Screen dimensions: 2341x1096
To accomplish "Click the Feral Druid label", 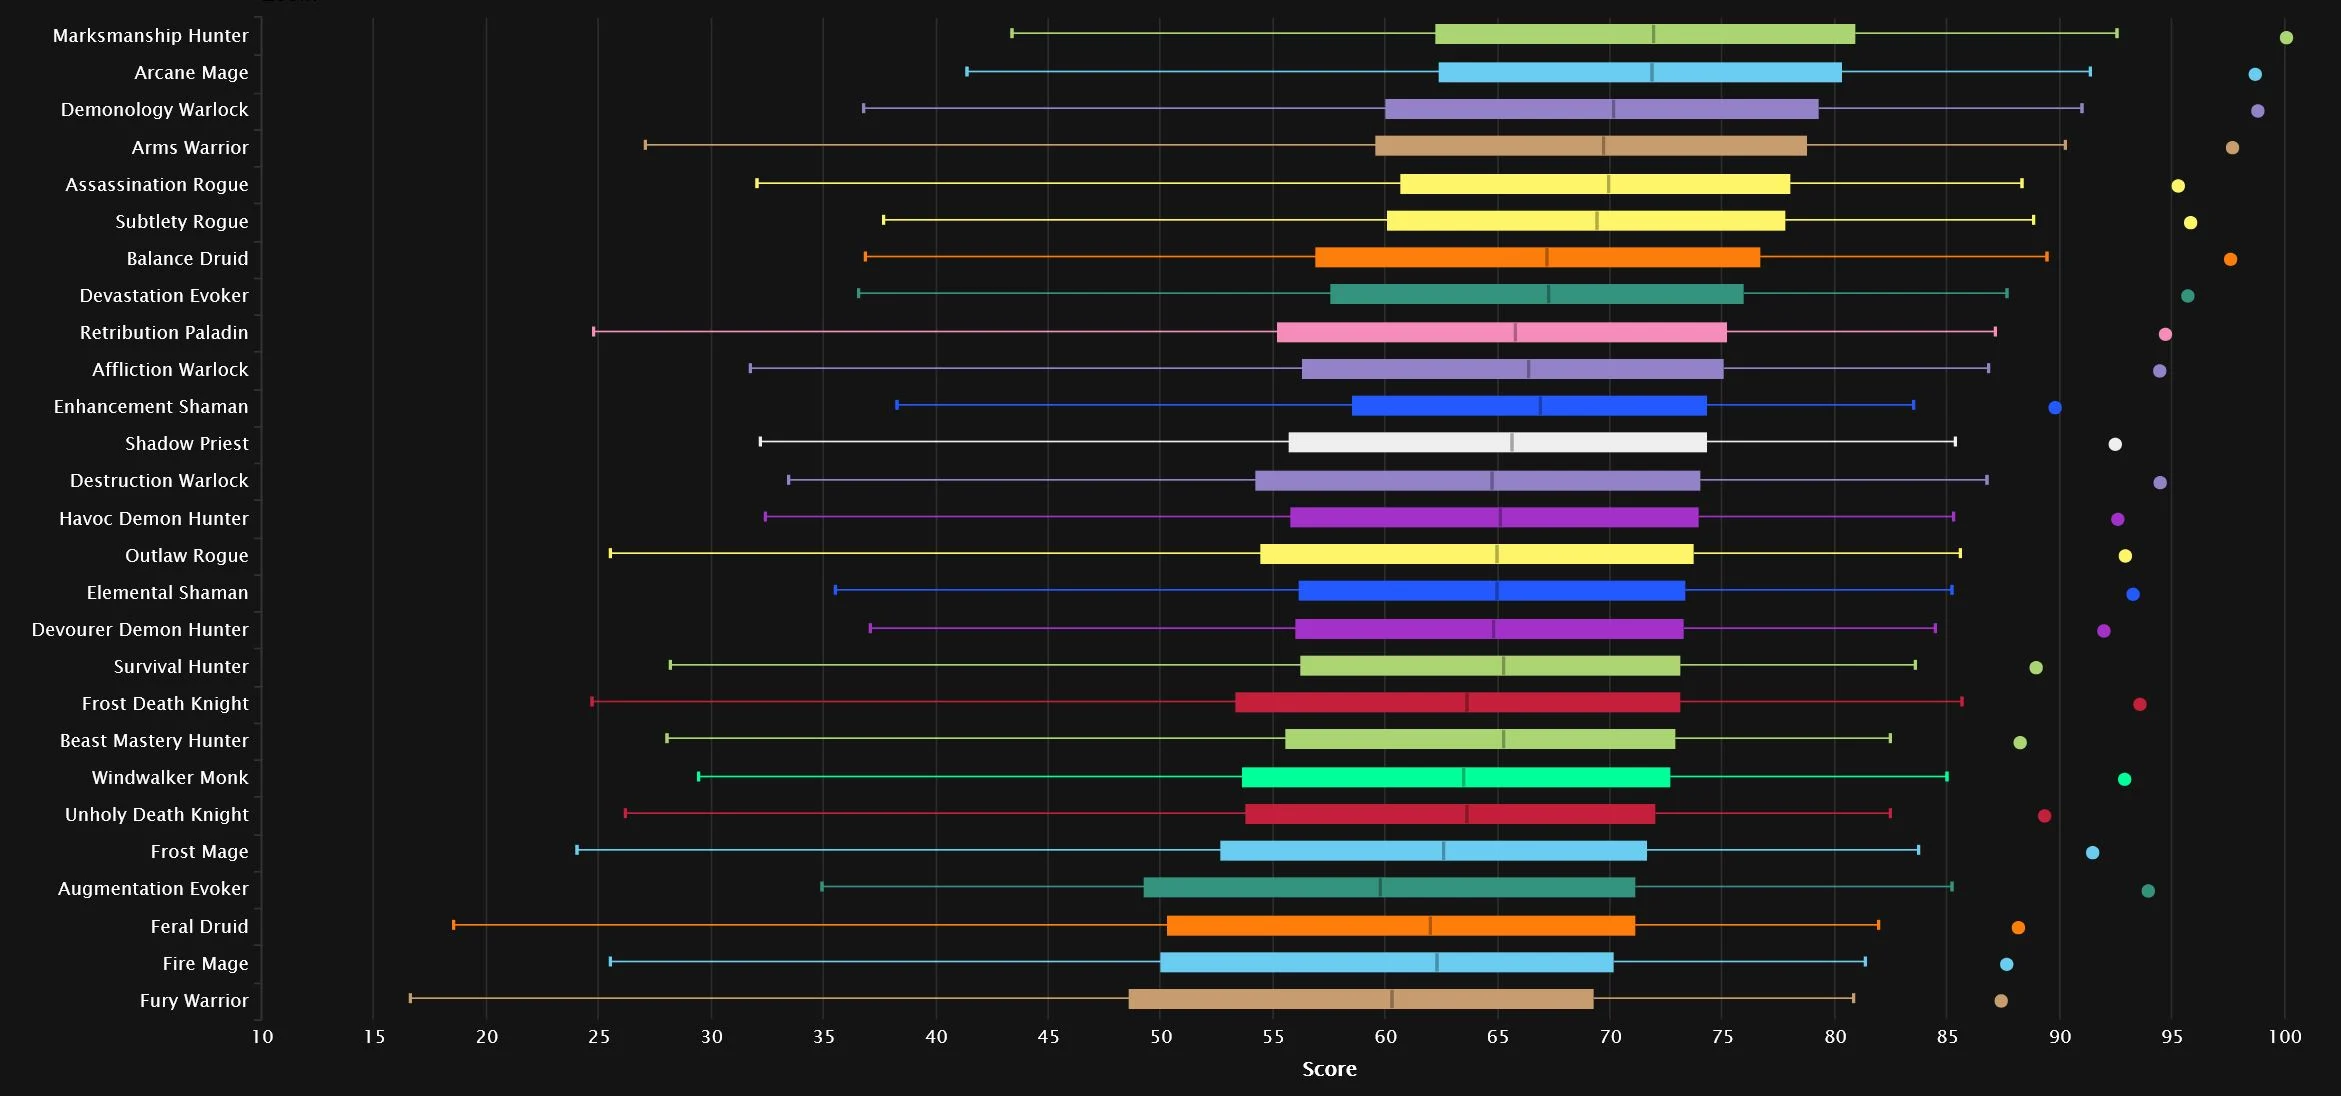I will [199, 926].
